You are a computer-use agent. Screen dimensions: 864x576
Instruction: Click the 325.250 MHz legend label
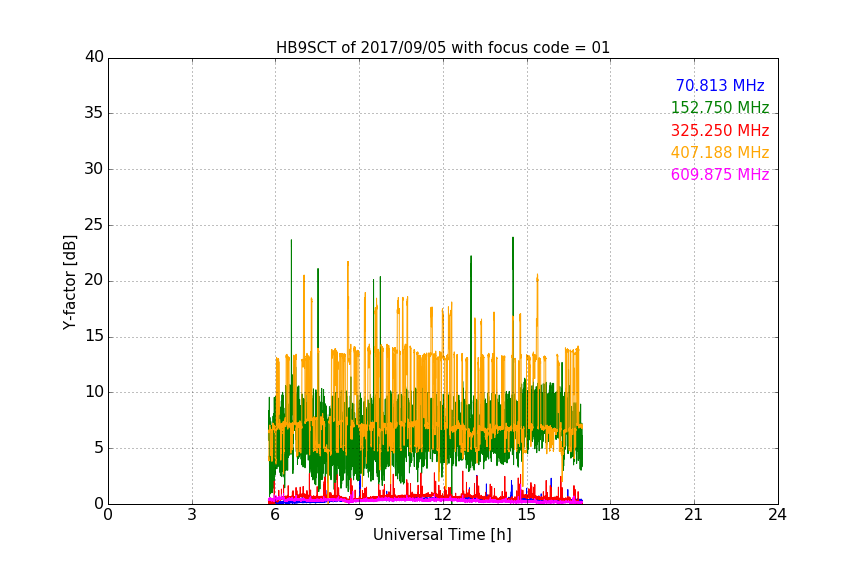(x=720, y=131)
